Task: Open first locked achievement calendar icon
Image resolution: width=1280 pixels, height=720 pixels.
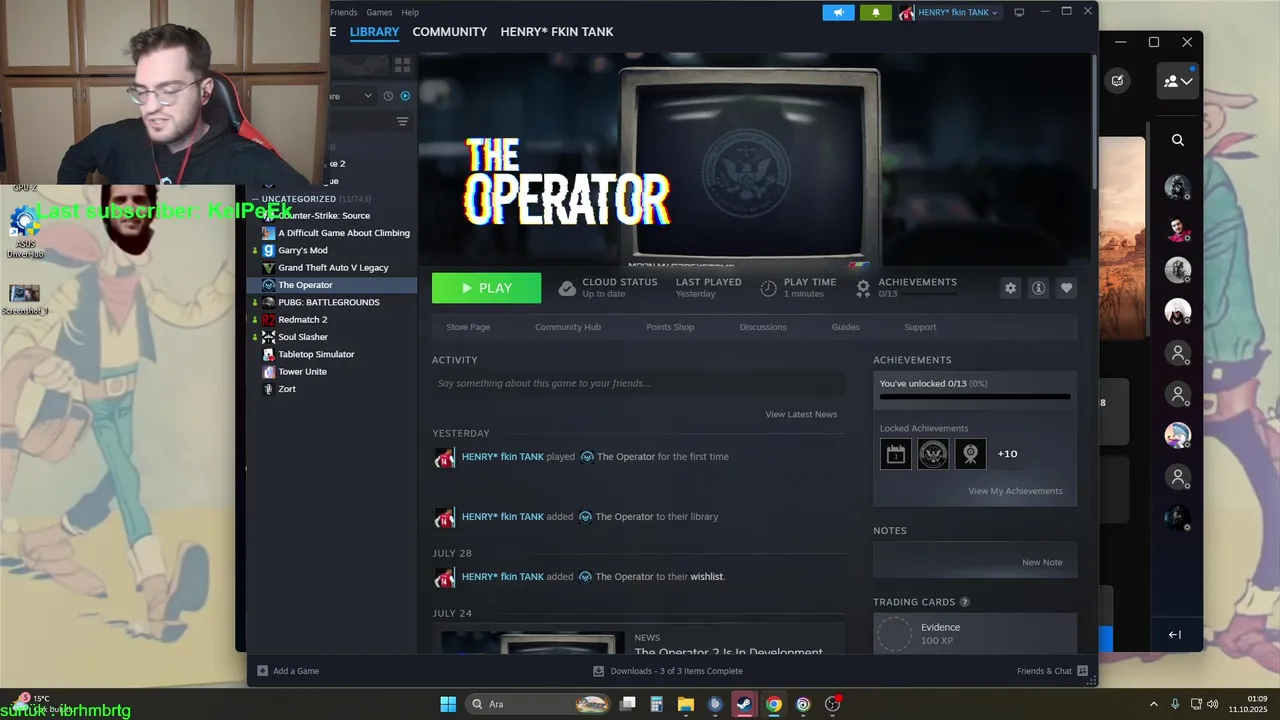Action: click(895, 454)
